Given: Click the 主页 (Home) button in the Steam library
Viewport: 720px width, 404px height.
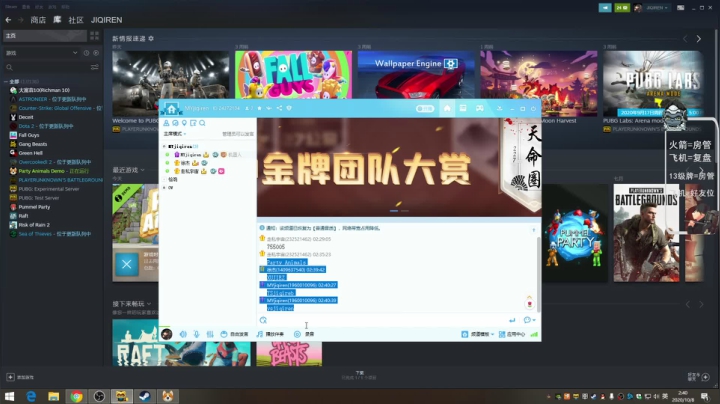Looking at the screenshot, I should coord(45,35).
